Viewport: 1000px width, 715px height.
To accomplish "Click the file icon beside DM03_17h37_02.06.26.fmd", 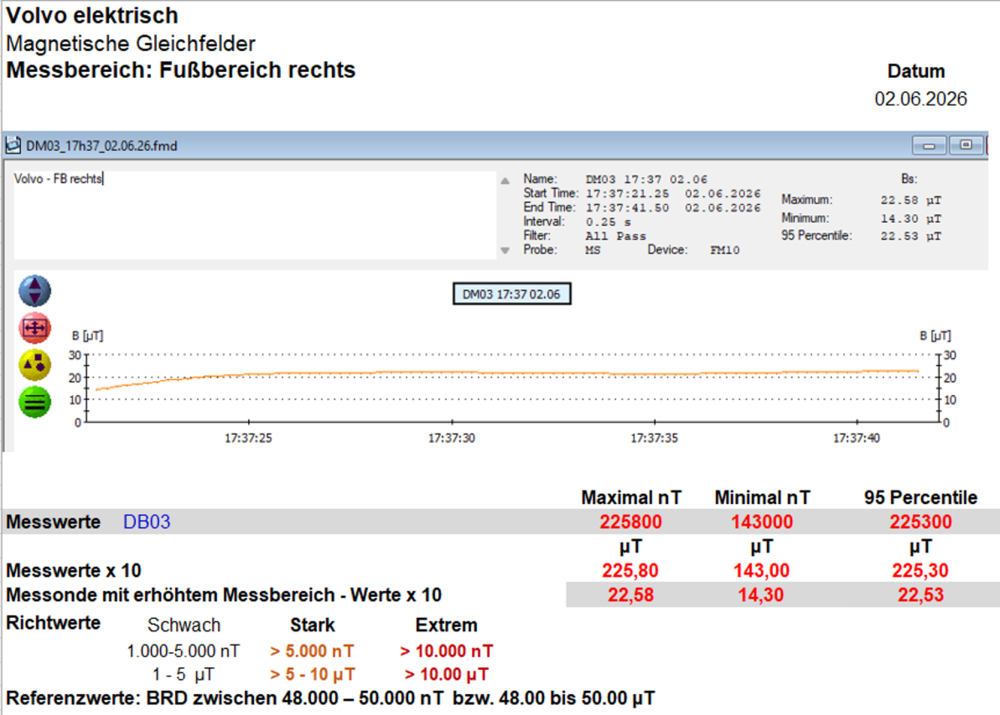I will click(13, 145).
